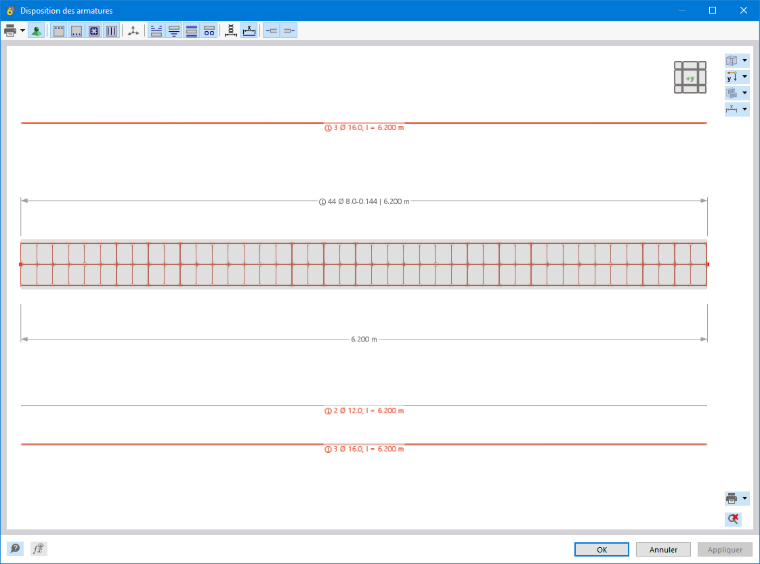Open the side-panel dimension dropdown arrow
760x564 pixels.
pos(744,109)
